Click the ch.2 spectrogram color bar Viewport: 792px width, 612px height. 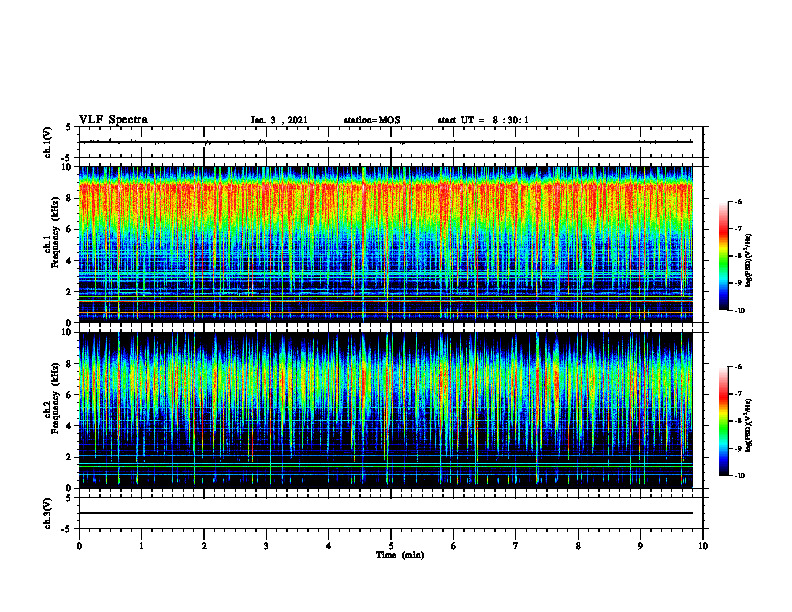point(724,421)
